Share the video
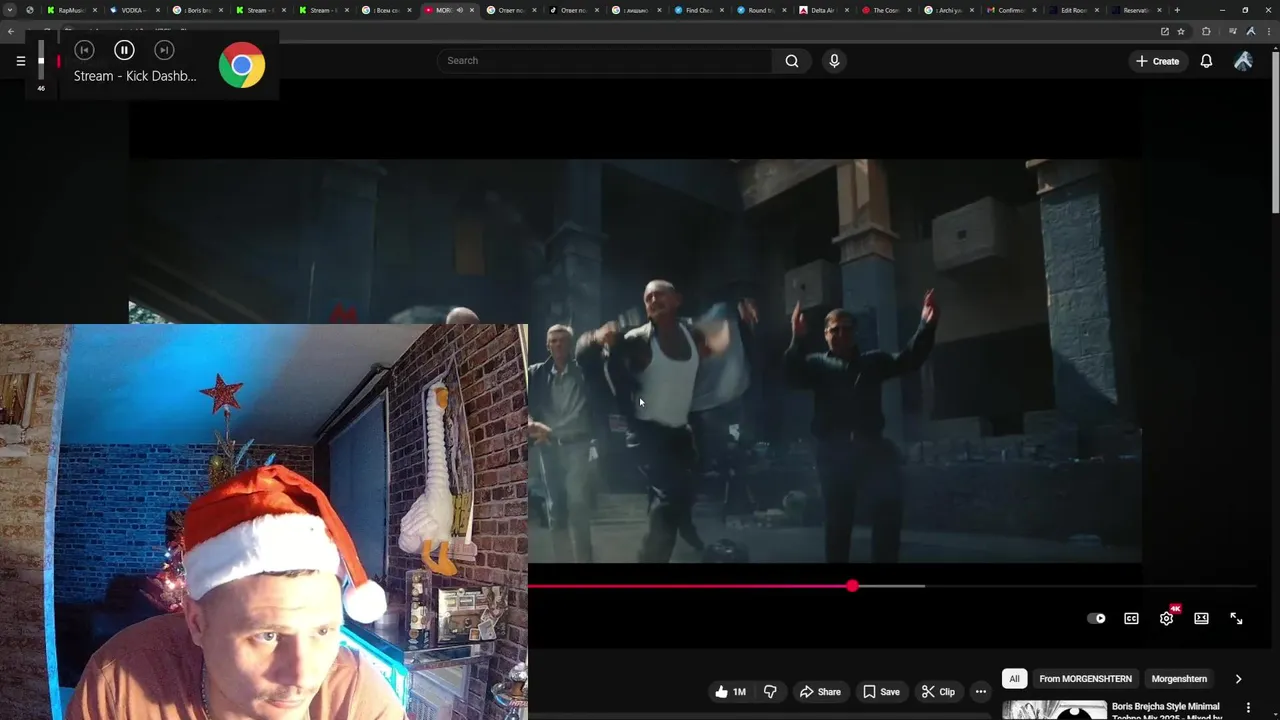 [x=819, y=692]
